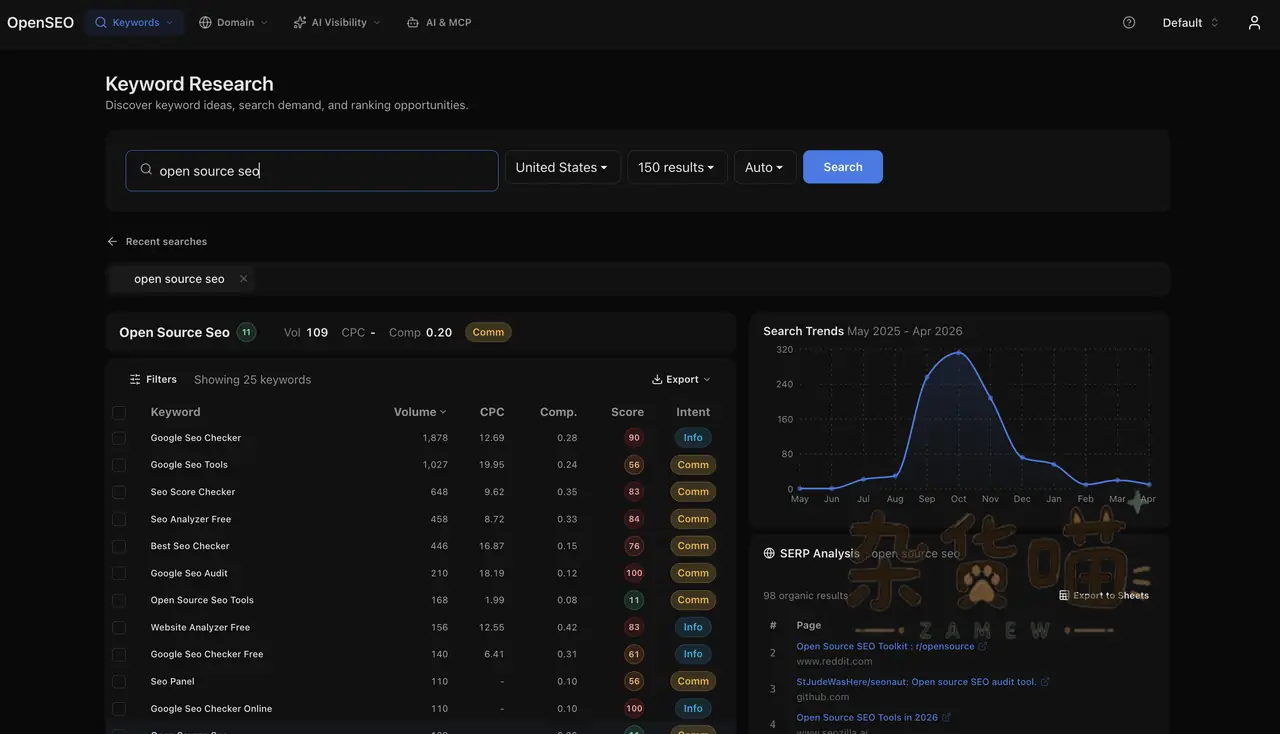Click the difficulty score badge 11 beside Open Source Seo
1280x734 pixels.
246,332
